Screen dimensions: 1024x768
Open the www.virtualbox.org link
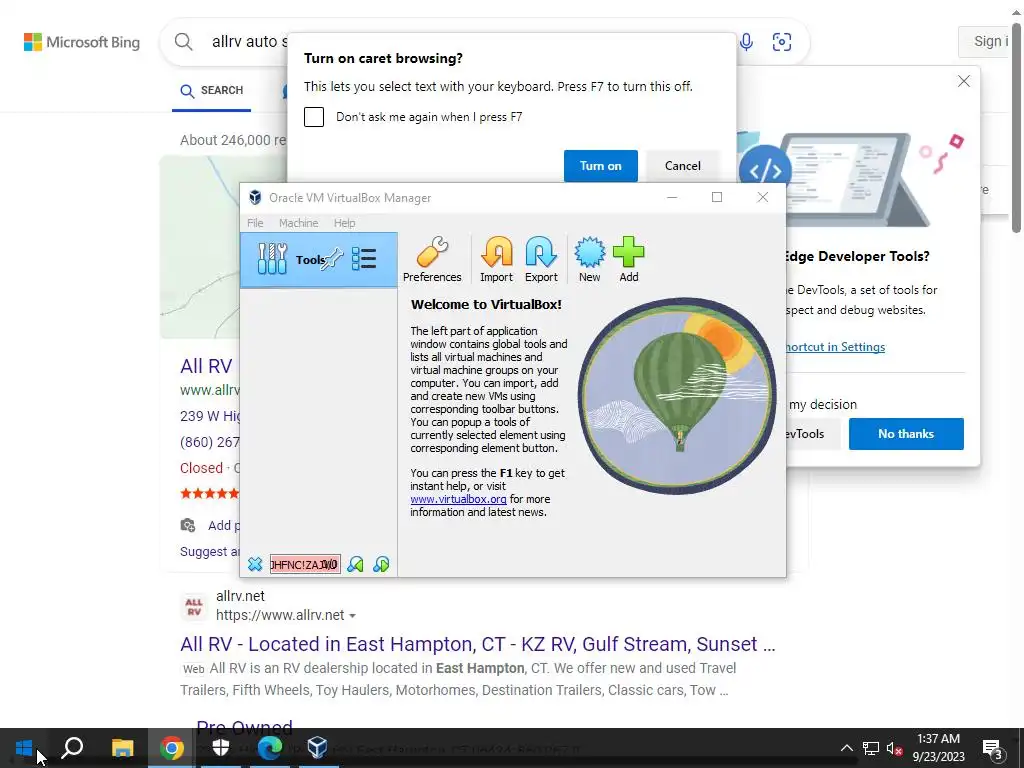tap(458, 499)
